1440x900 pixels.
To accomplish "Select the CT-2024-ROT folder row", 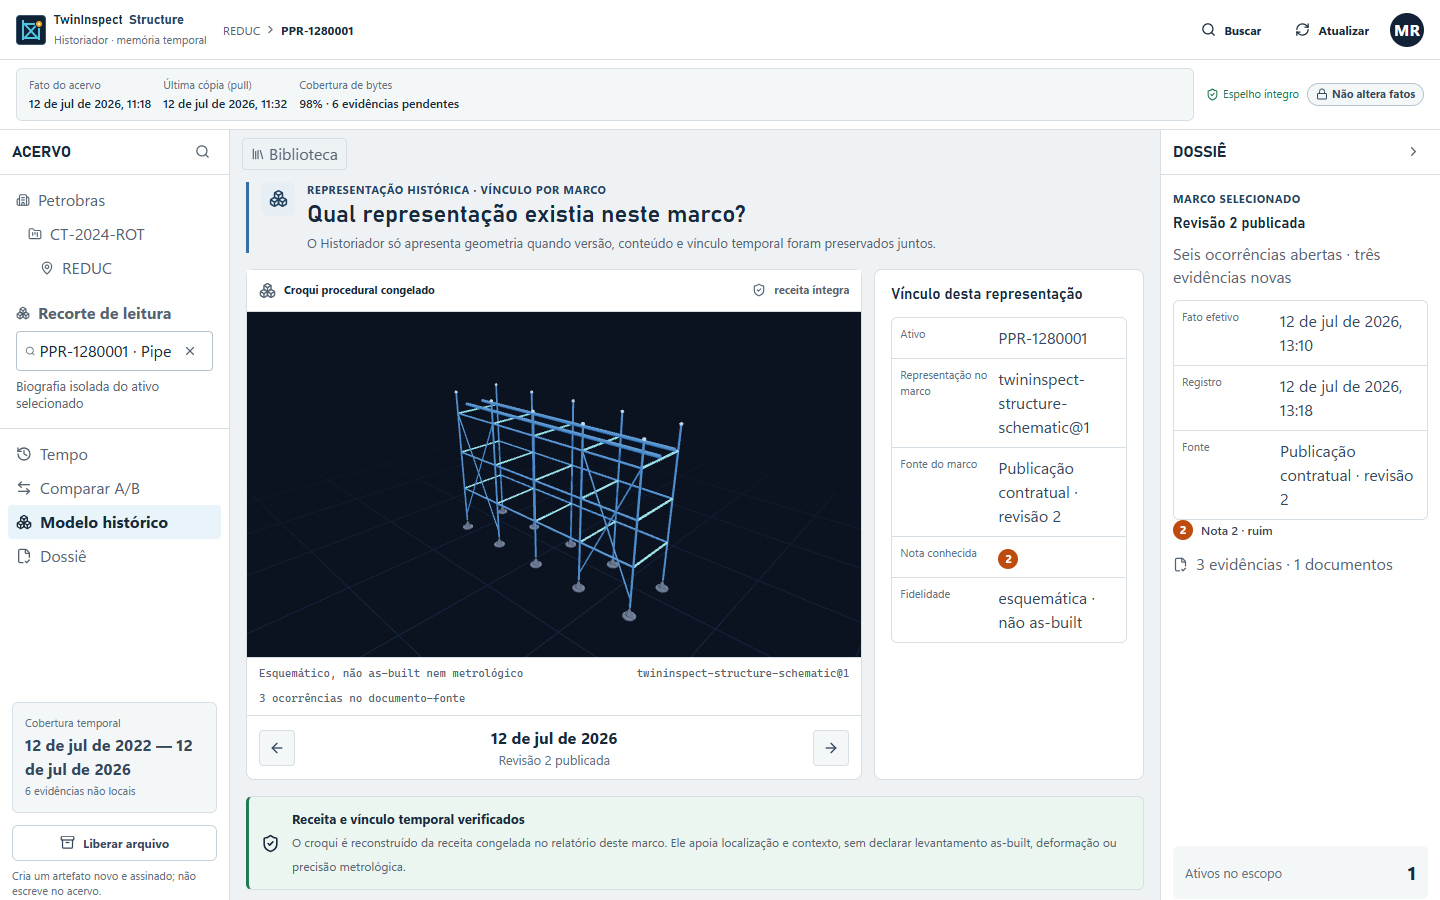I will coord(114,235).
